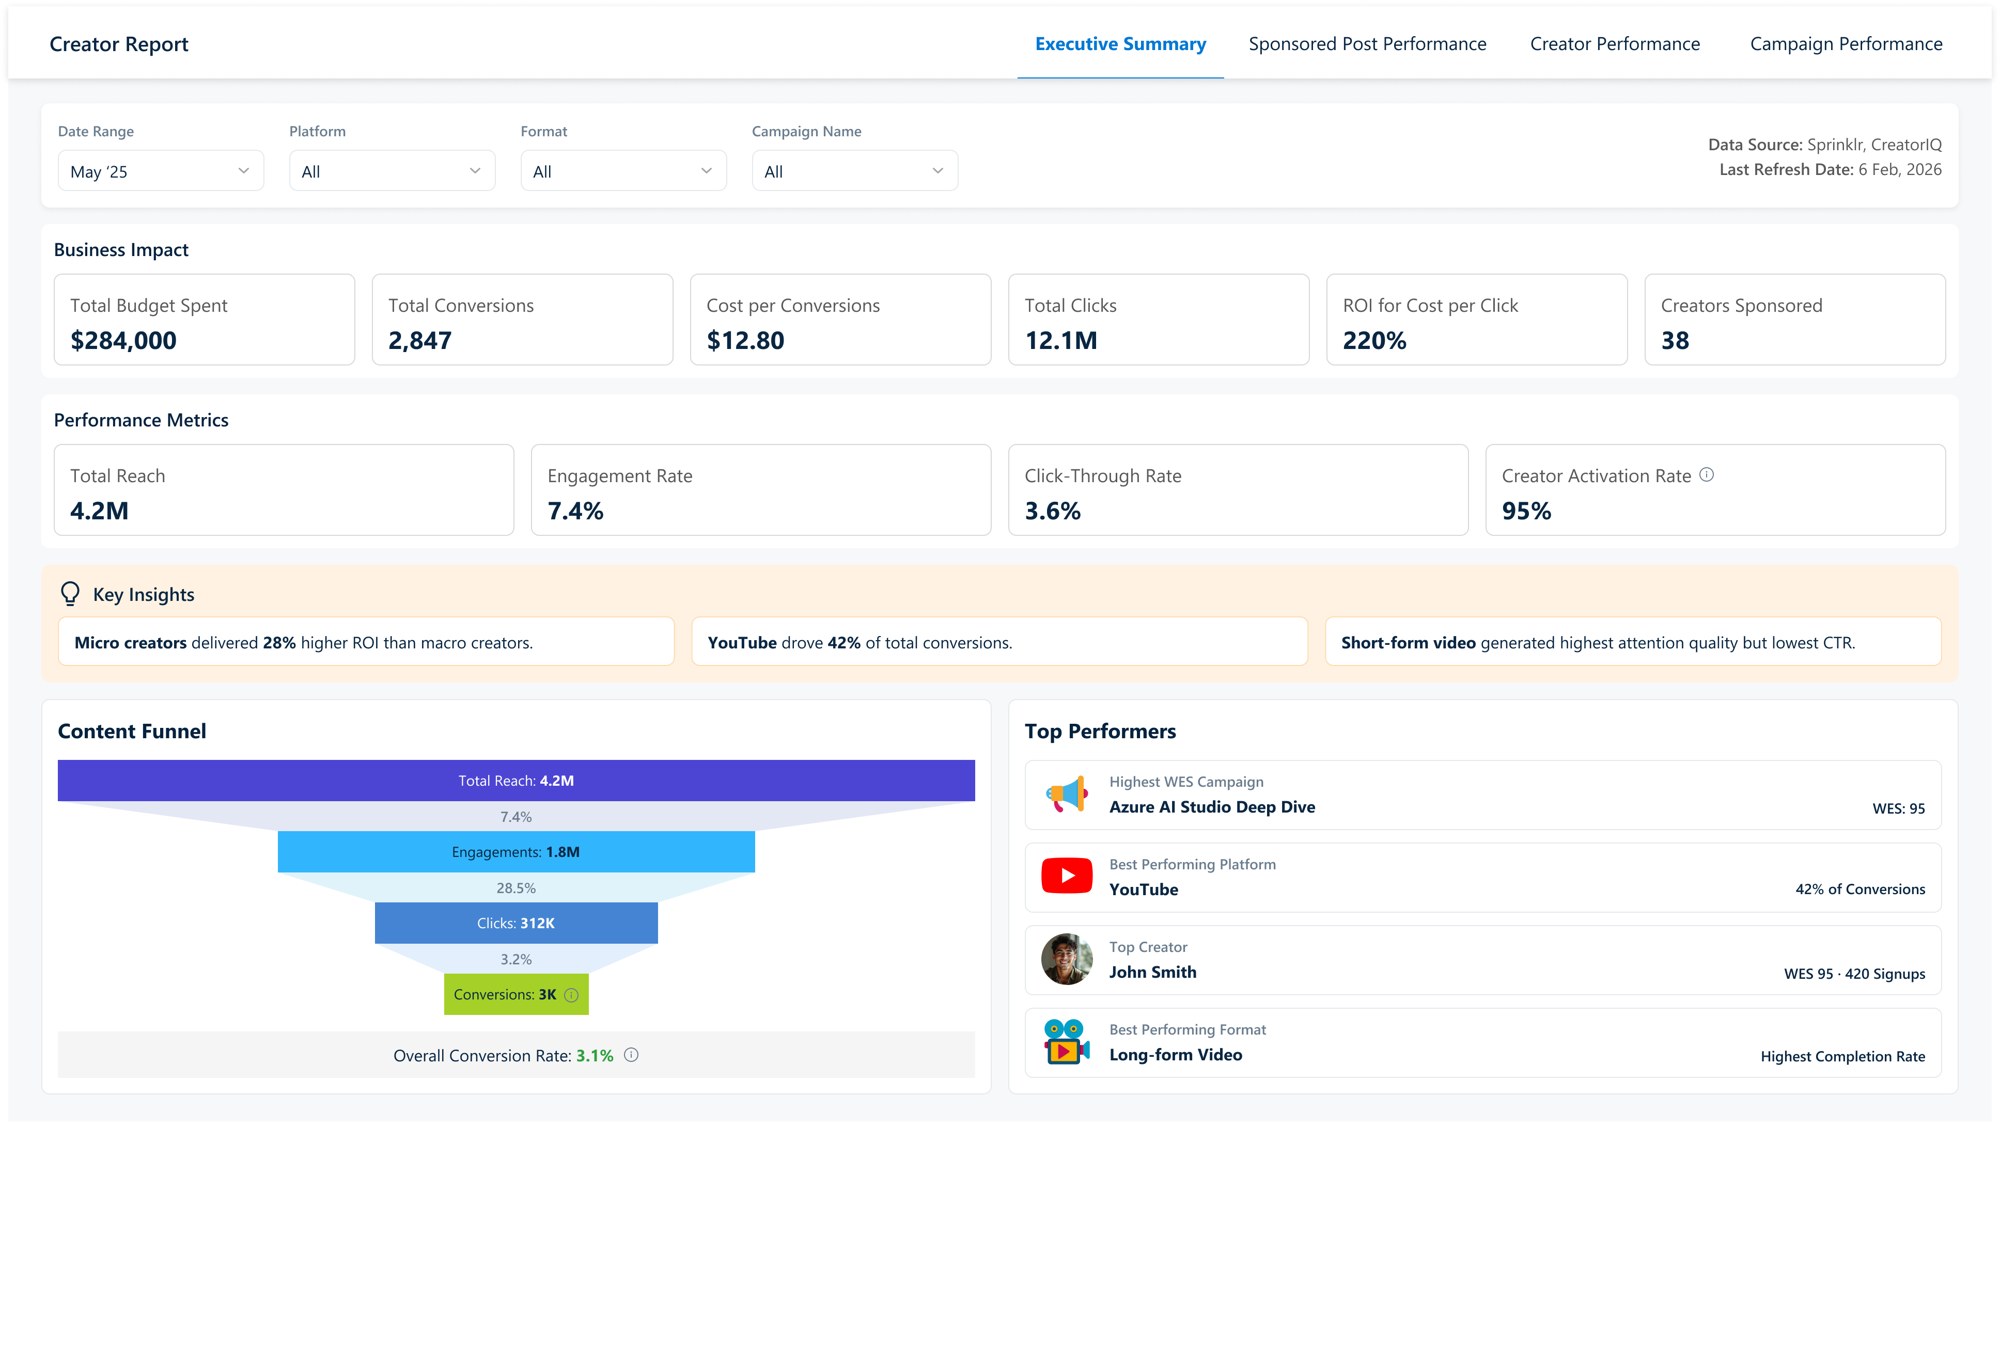Viewport: 2000px width, 1367px height.
Task: Select the Creators Sponsored card
Action: tap(1795, 320)
